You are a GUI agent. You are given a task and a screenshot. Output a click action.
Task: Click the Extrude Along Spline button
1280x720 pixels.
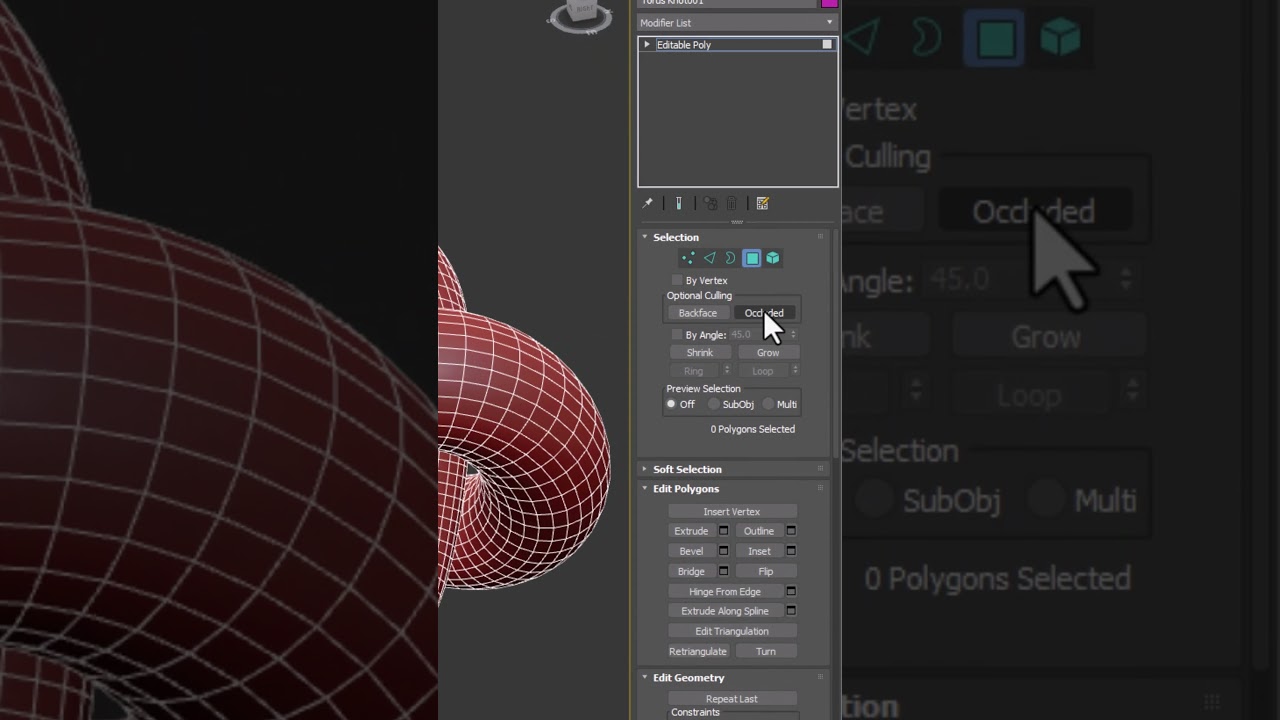point(725,611)
